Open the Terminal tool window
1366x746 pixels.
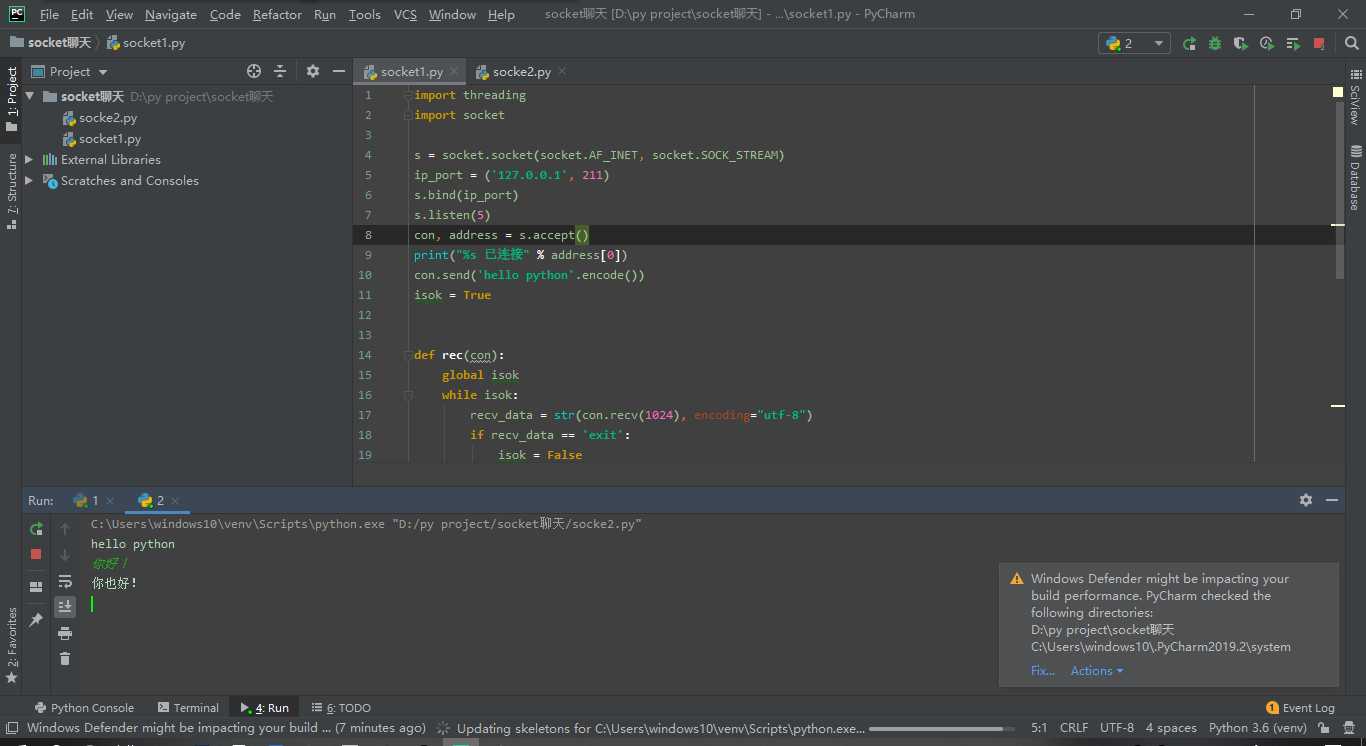187,707
